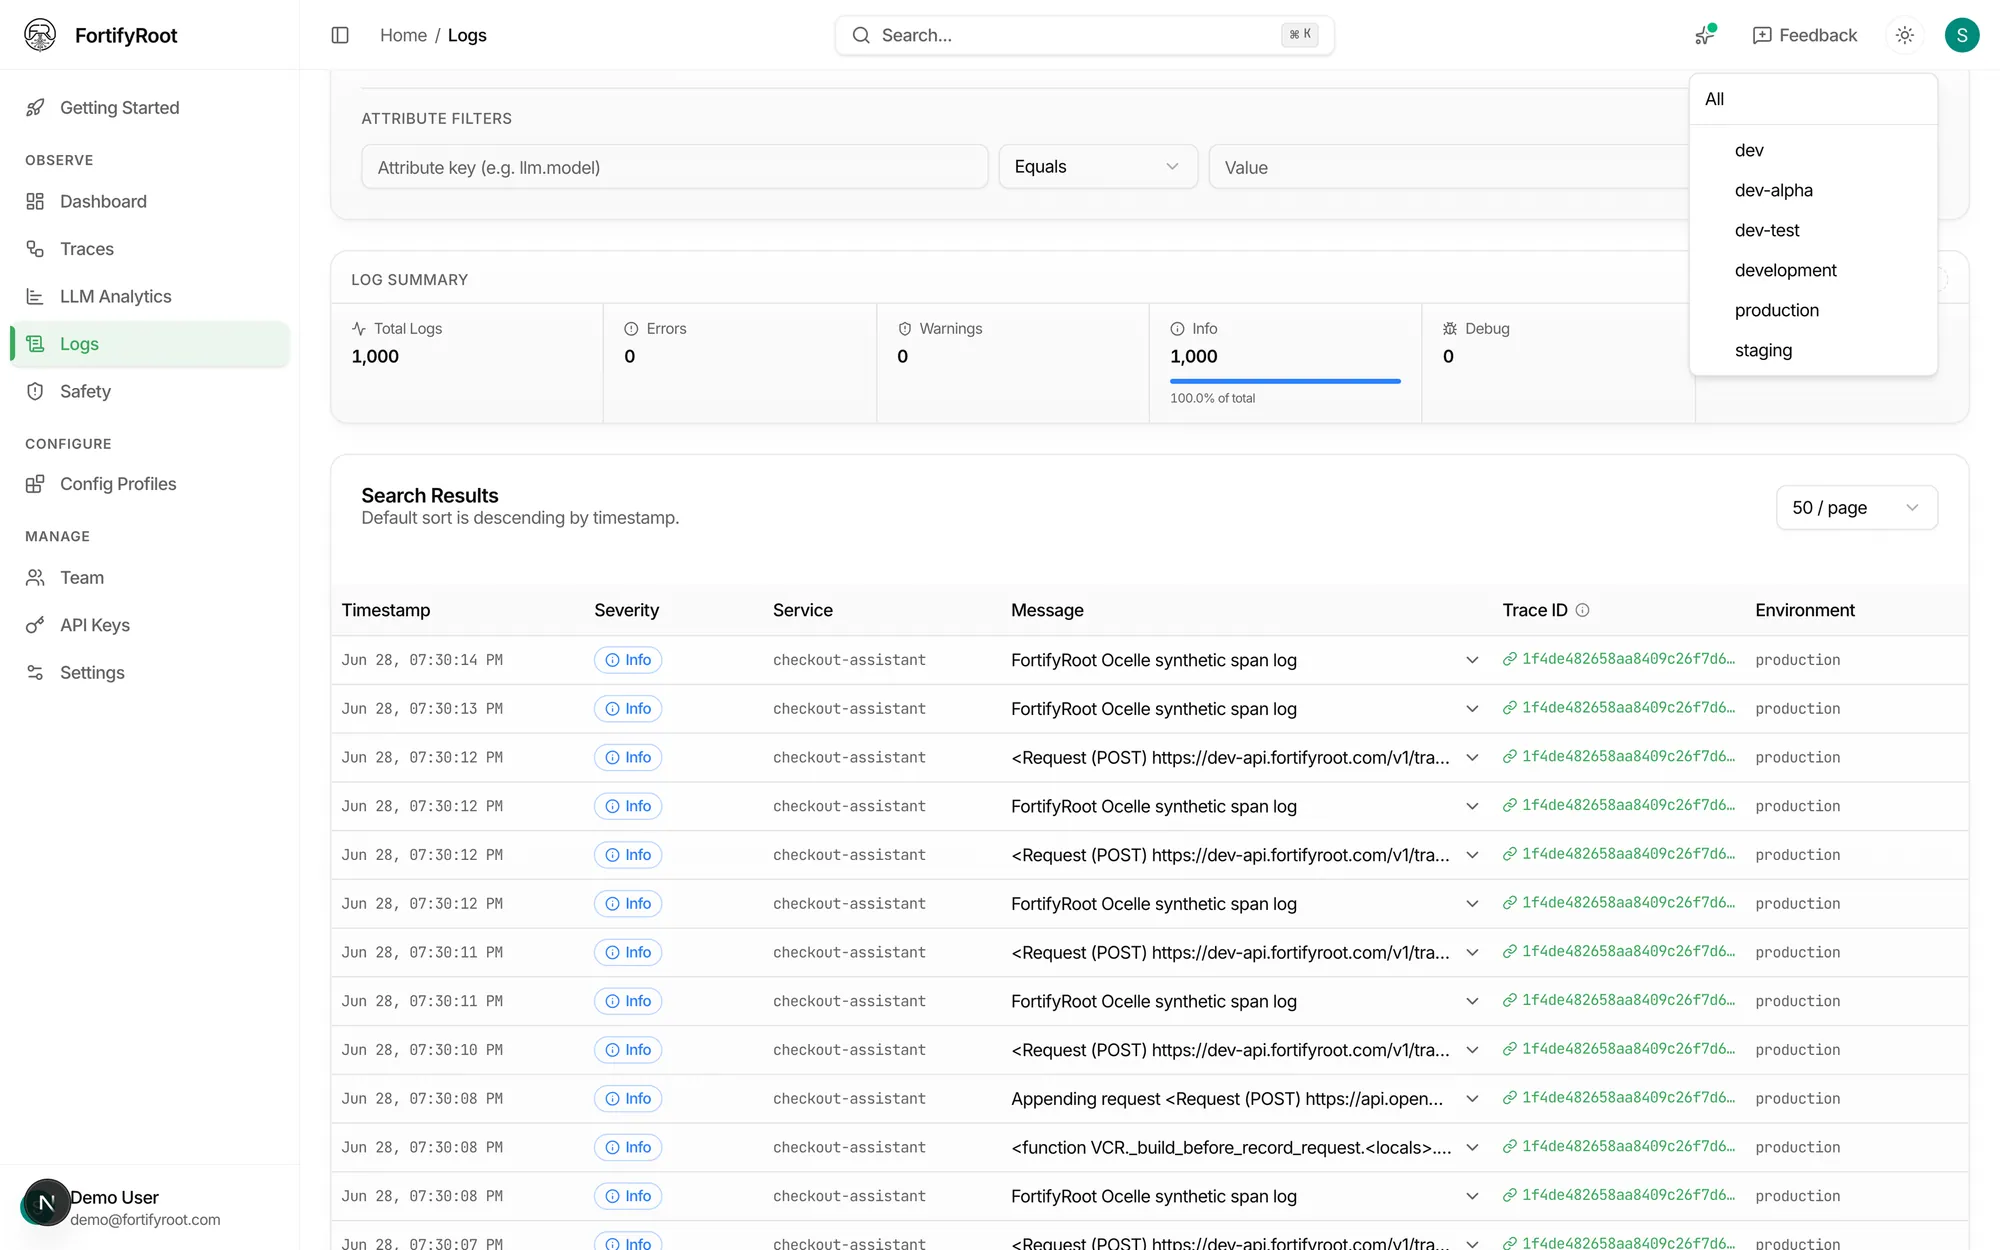The height and width of the screenshot is (1250, 2000).
Task: Click the Debug bug icon
Action: click(x=1450, y=328)
